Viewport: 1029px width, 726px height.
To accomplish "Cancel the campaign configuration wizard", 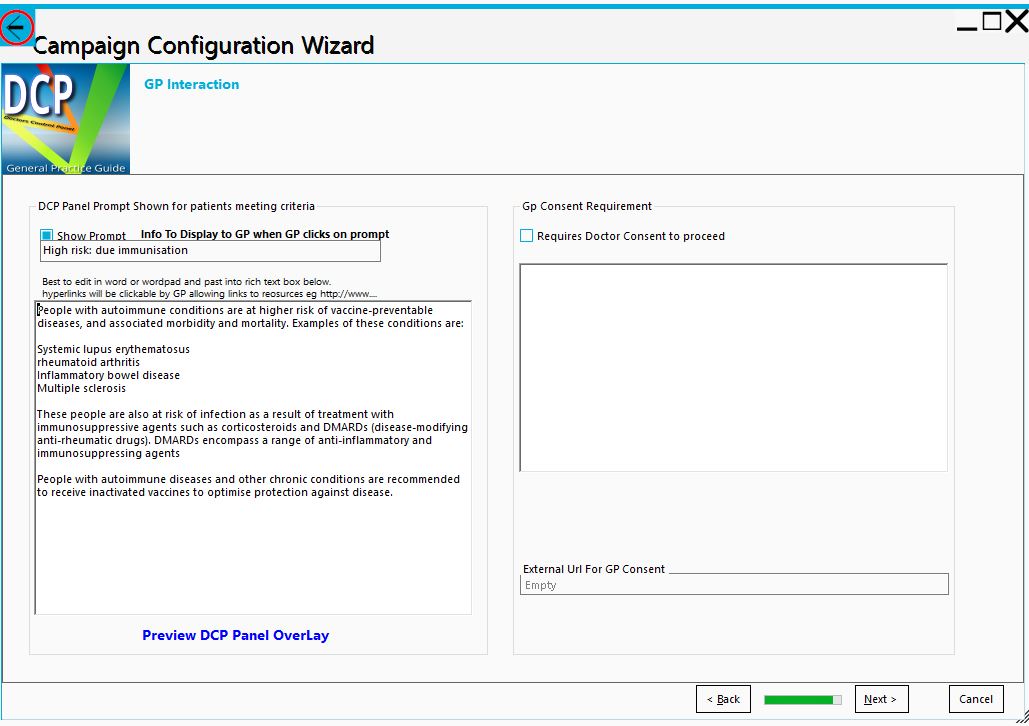I will [x=975, y=699].
